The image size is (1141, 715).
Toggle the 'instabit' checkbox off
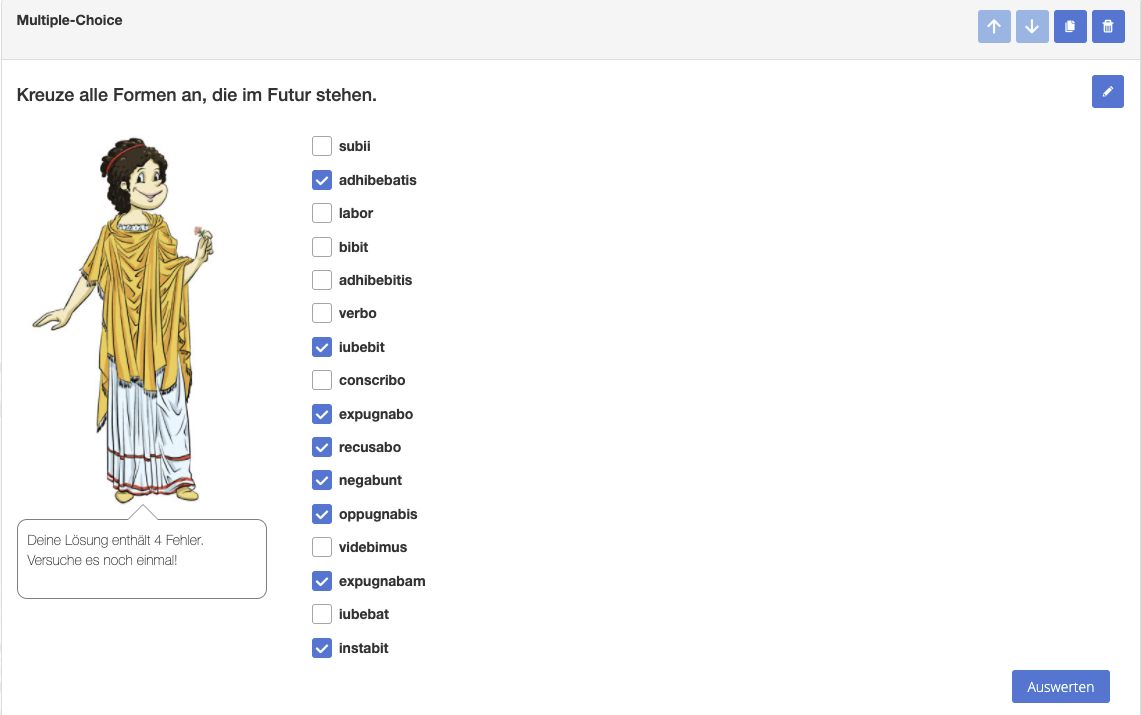point(322,648)
